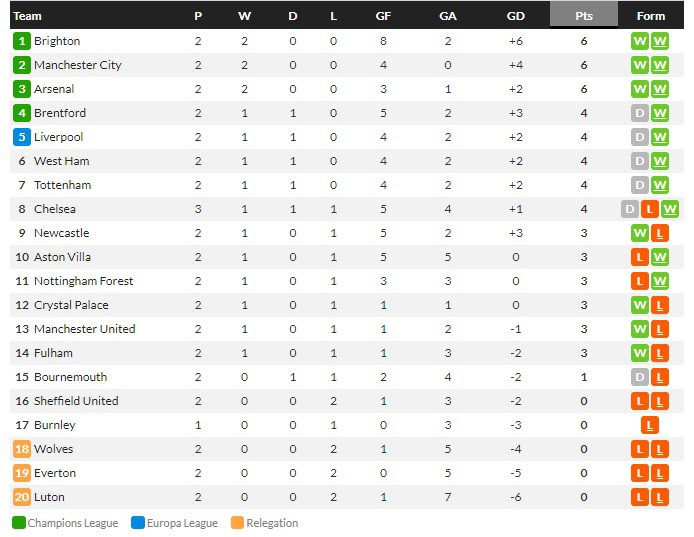Click Arsenal's green position 3 badge
The image size is (694, 537).
(22, 89)
